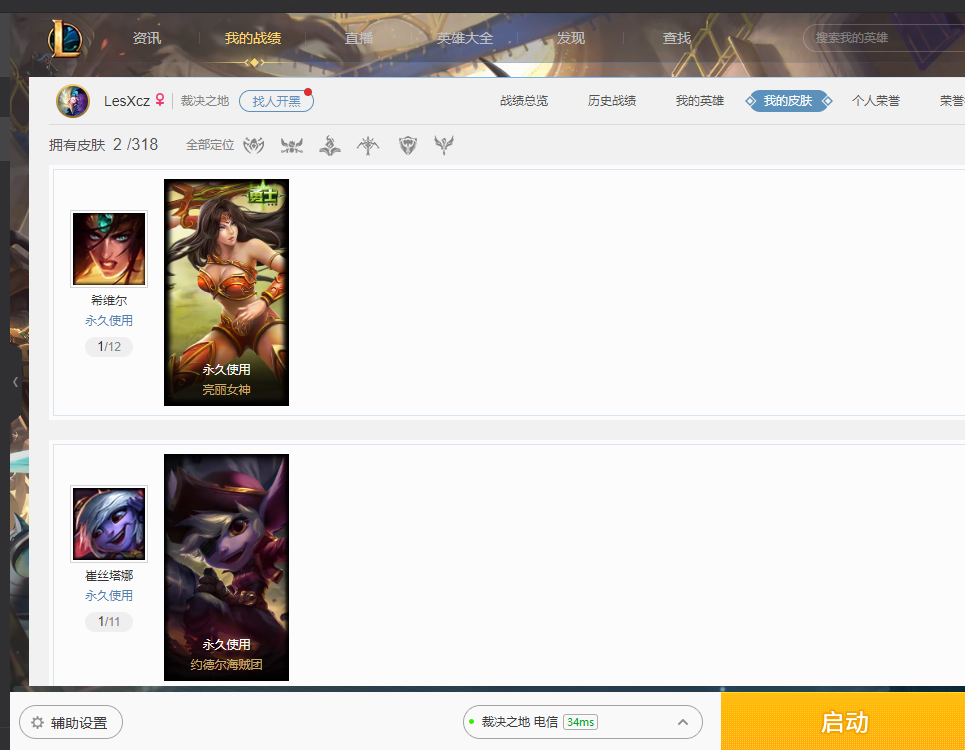The height and width of the screenshot is (750, 965).
Task: Click the 希维尔 champion name
Action: click(x=109, y=301)
